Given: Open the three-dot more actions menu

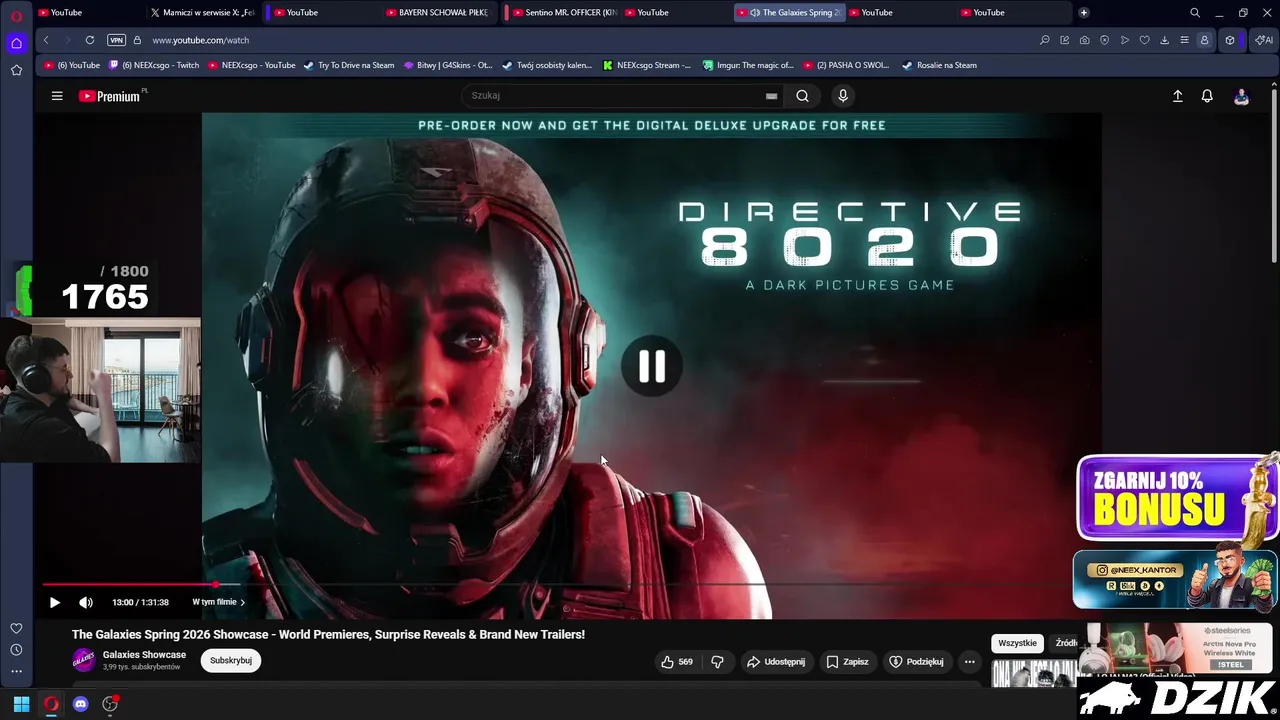Looking at the screenshot, I should click(x=969, y=662).
